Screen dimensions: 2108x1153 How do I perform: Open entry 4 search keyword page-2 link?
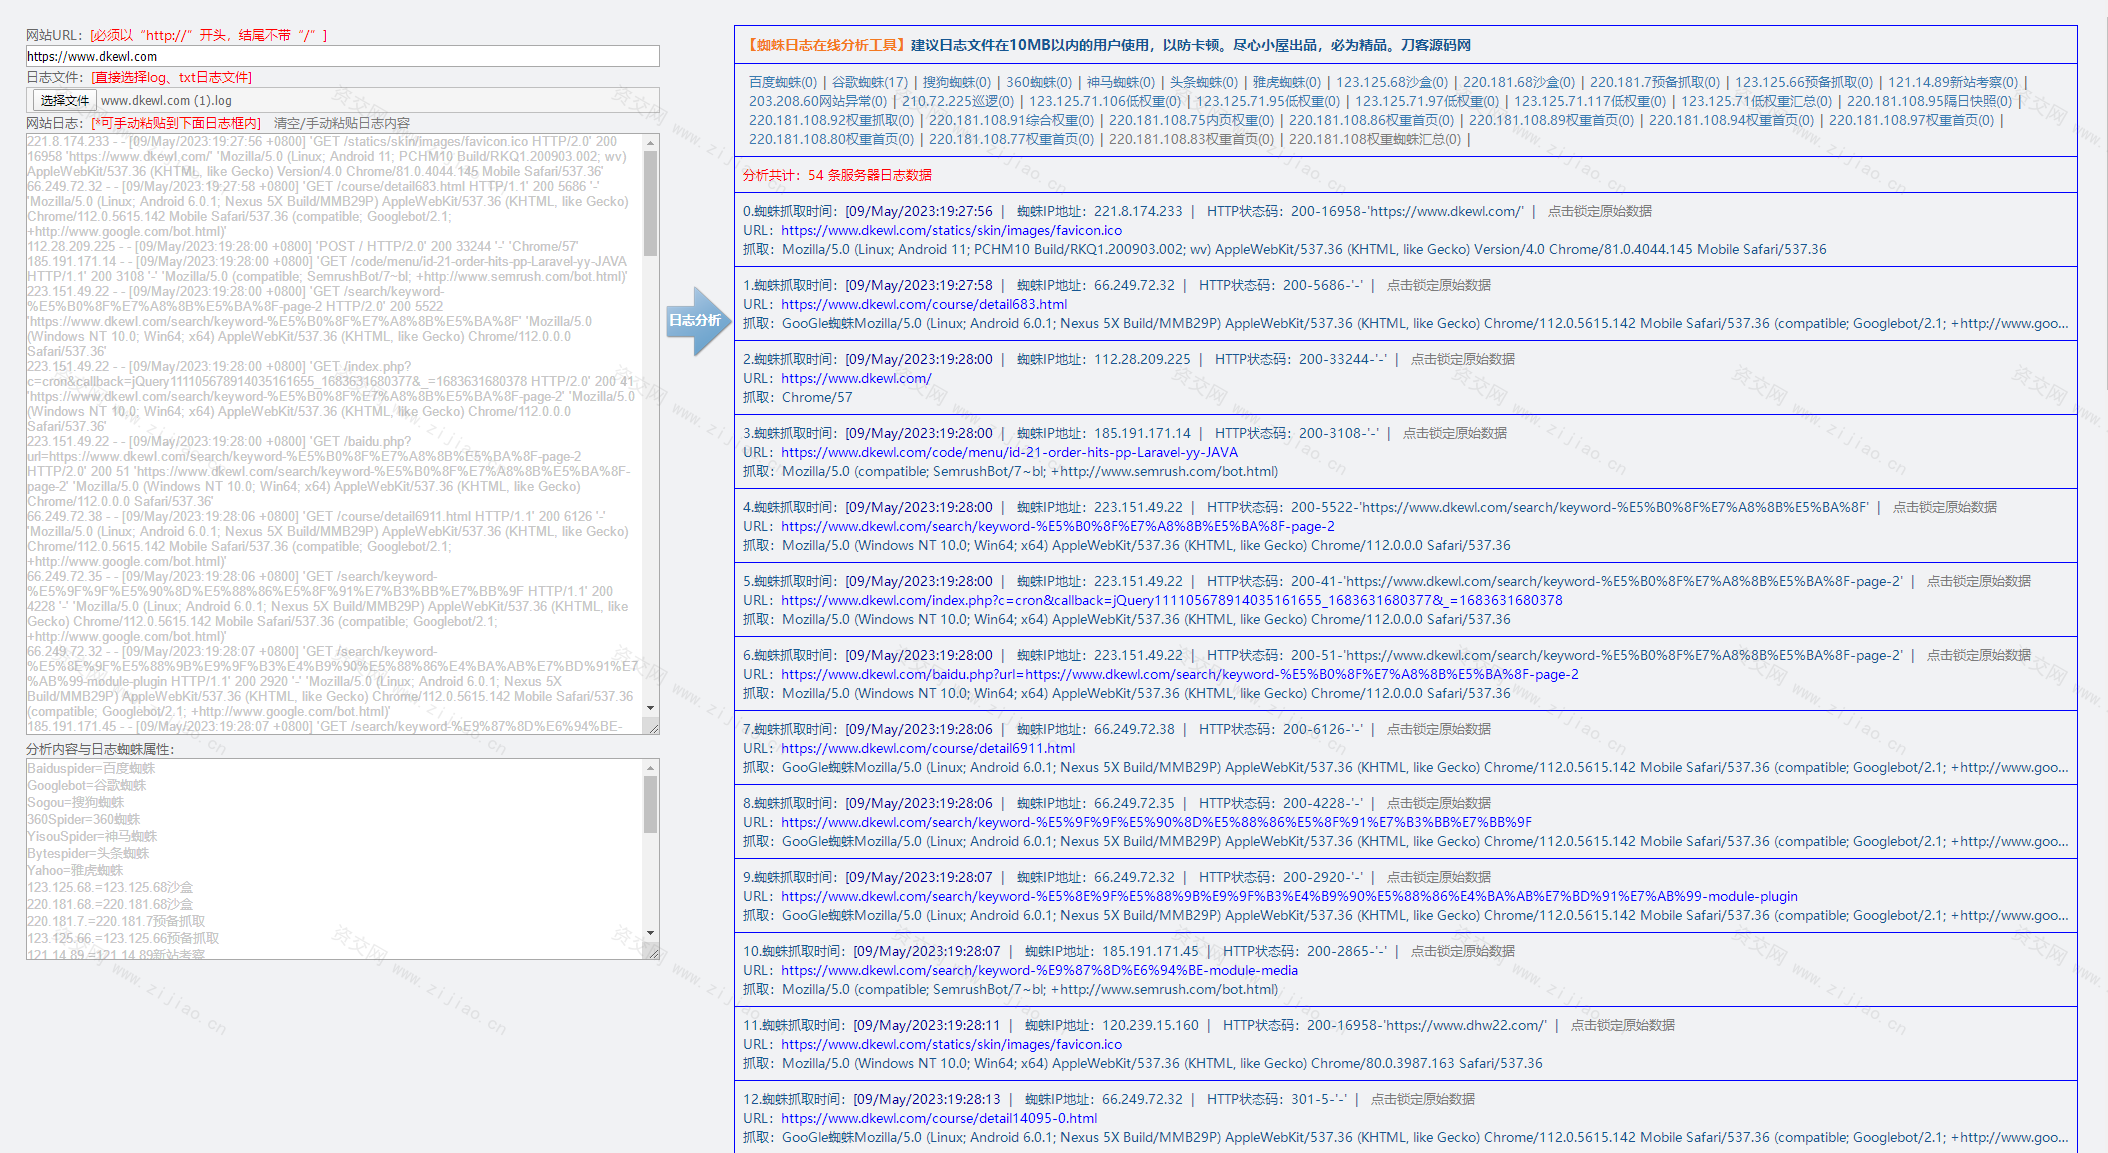[x=1058, y=526]
